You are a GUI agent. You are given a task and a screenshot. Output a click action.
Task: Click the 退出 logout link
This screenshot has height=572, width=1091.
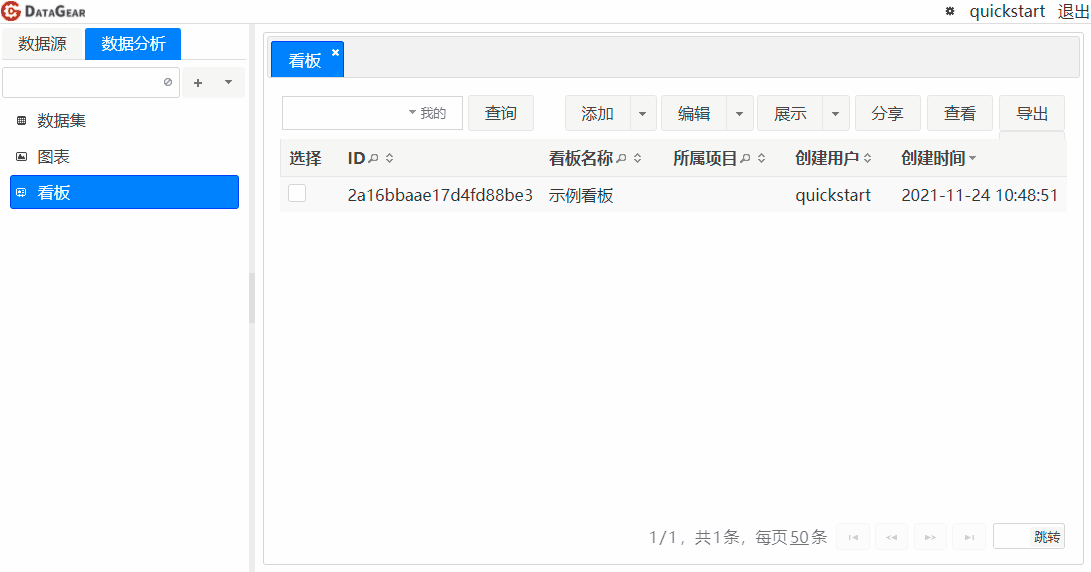pyautogui.click(x=1072, y=12)
